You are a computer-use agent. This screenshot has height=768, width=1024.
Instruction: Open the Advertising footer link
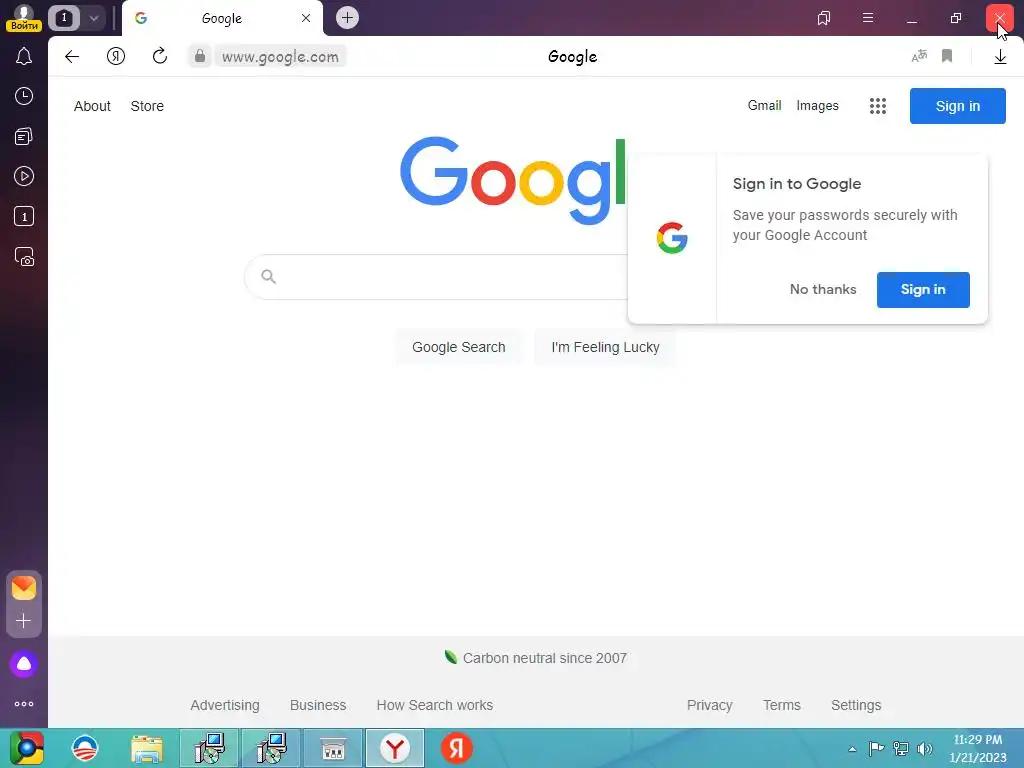tap(225, 705)
